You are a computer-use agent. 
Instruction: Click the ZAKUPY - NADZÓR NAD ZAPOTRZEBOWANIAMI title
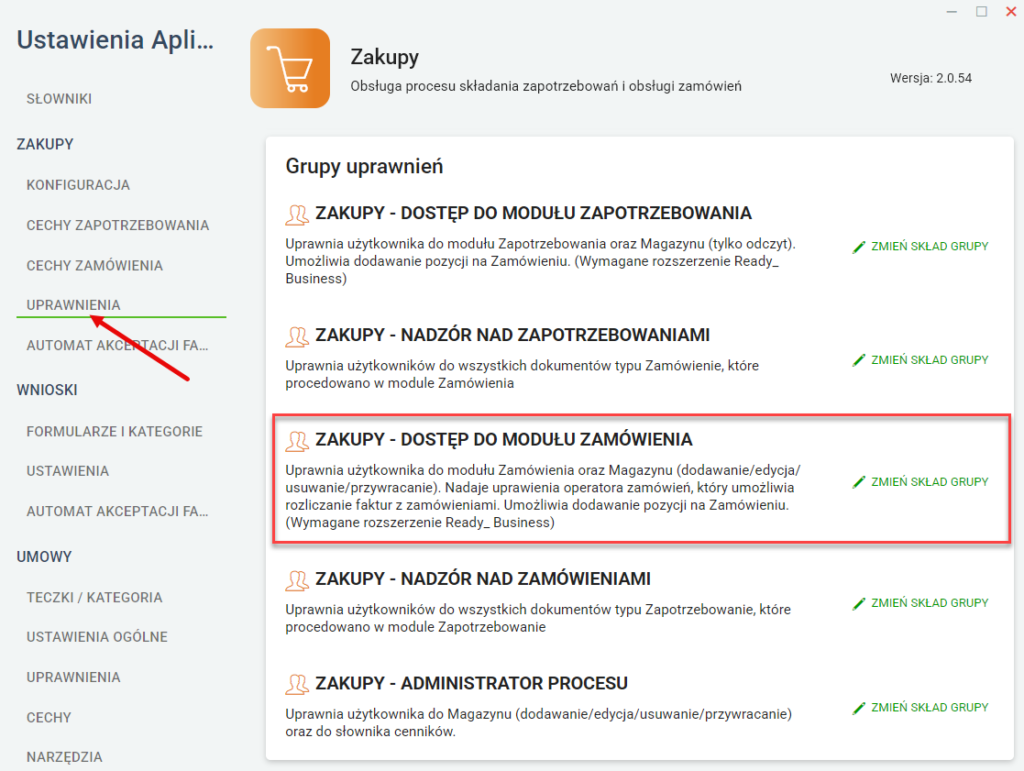tap(513, 335)
